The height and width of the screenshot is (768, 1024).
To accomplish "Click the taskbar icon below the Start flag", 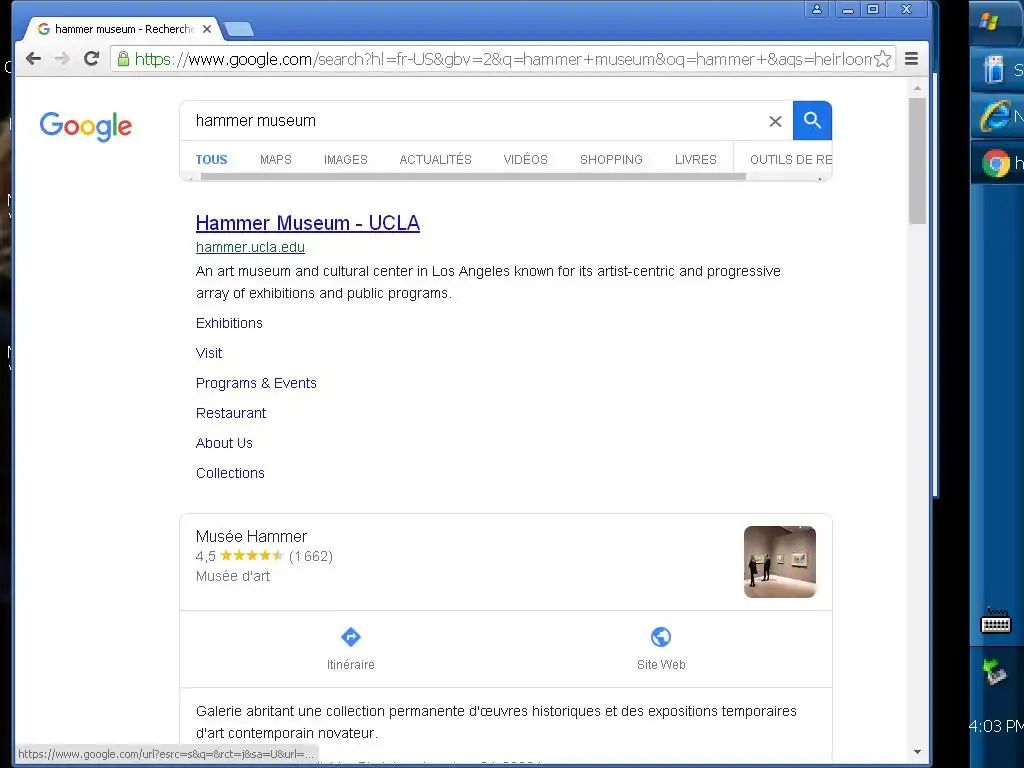I will [x=994, y=69].
